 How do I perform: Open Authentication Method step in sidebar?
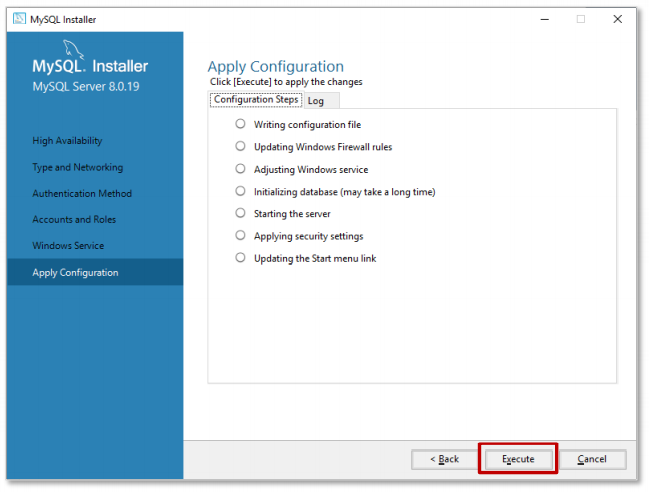pyautogui.click(x=82, y=193)
